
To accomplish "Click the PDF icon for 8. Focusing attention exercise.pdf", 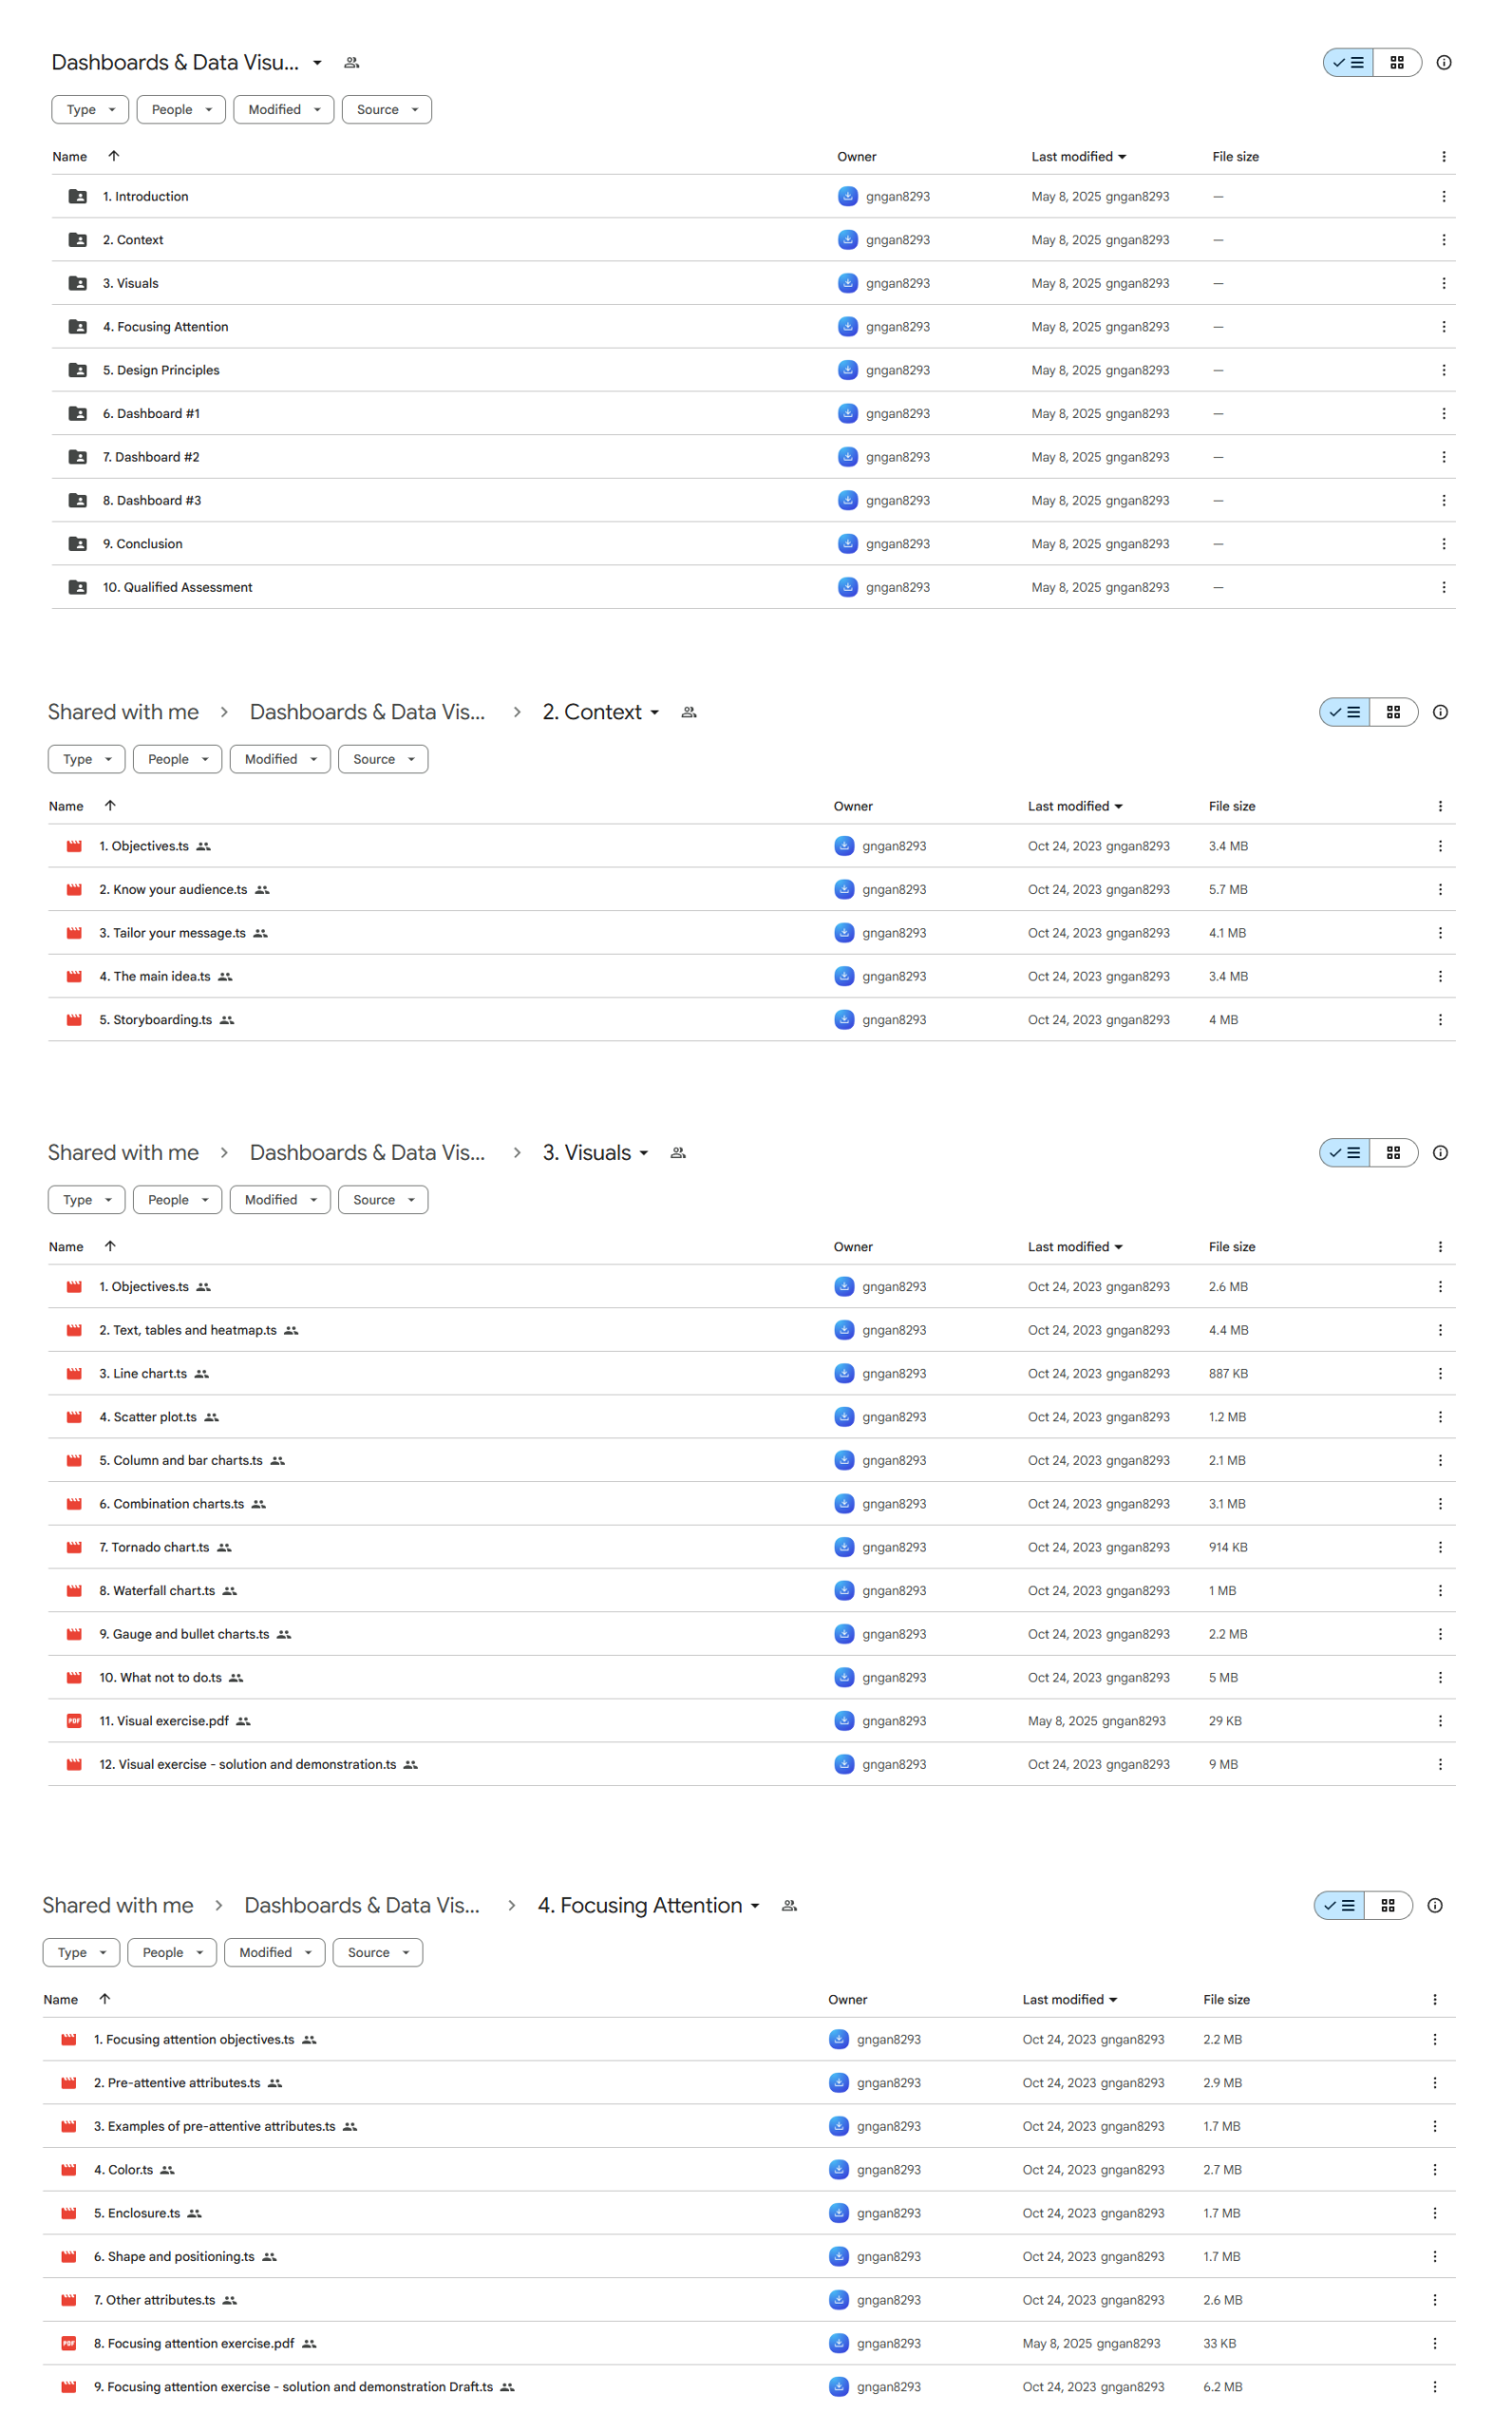I will click(69, 2343).
